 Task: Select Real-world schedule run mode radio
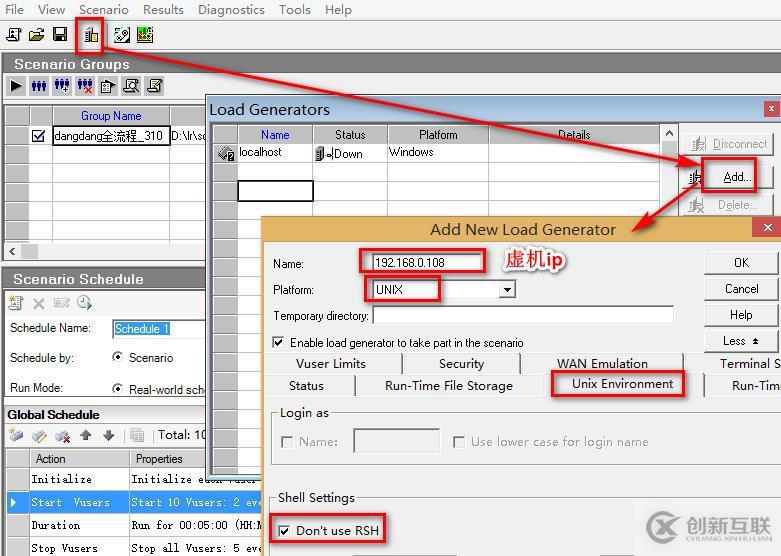coord(118,388)
